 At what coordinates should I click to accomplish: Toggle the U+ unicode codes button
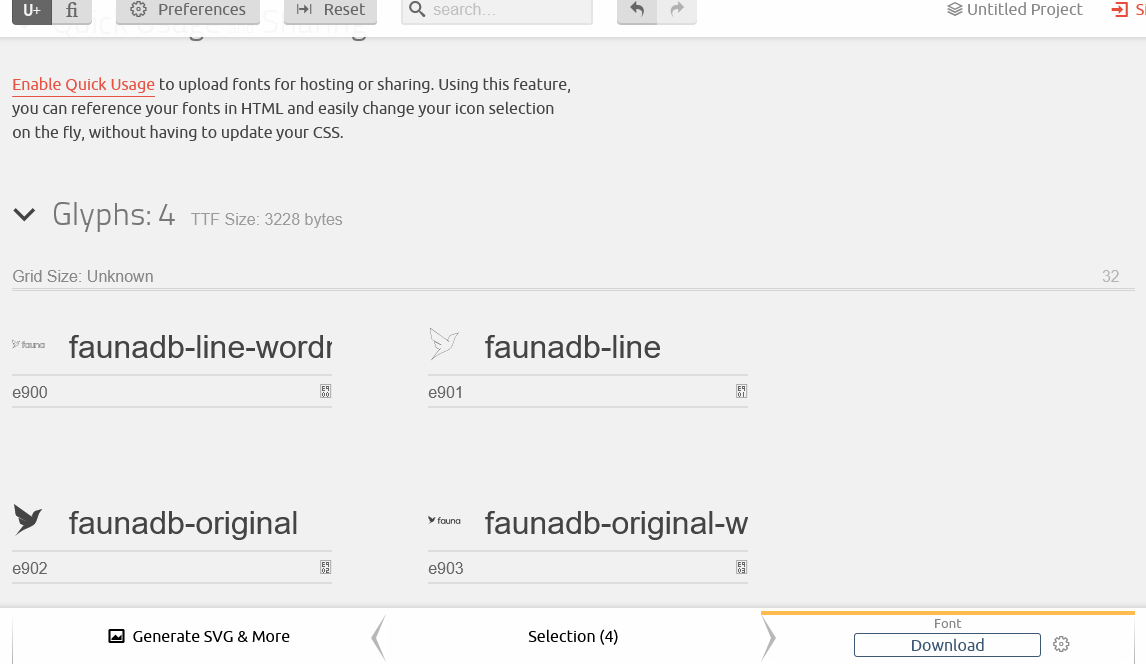[31, 10]
